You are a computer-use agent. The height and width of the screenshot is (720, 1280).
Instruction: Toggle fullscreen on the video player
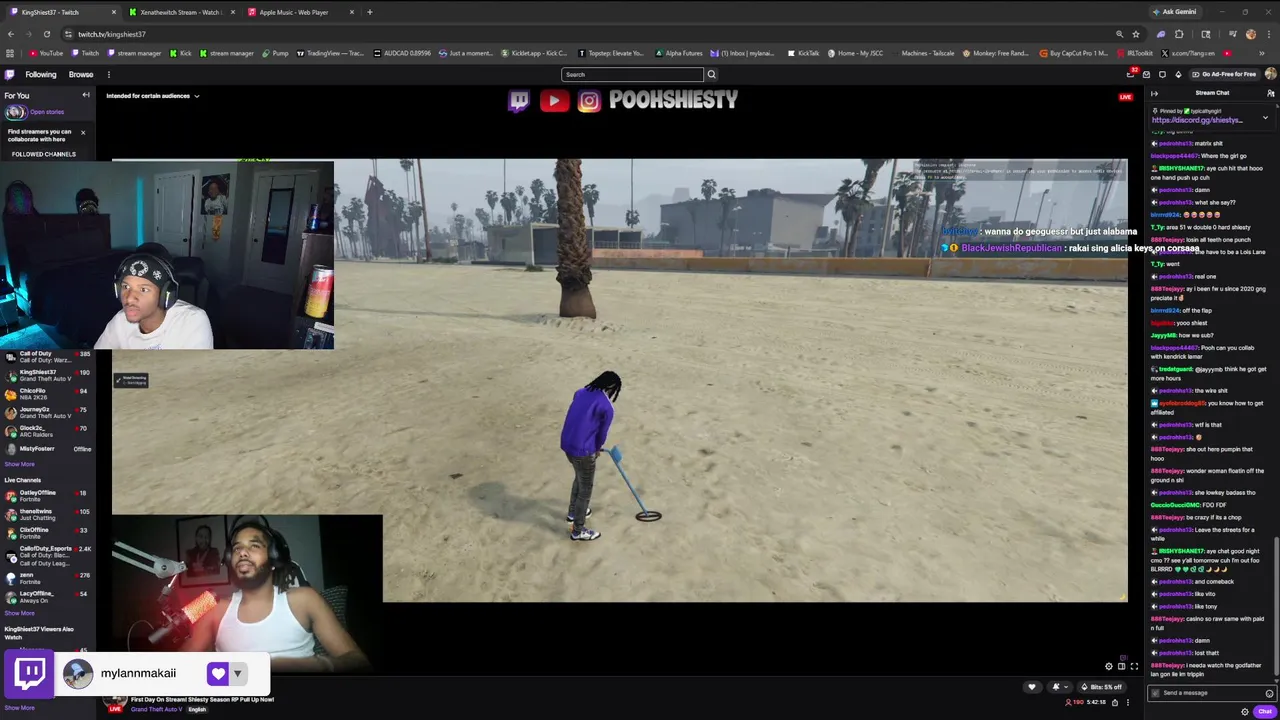tap(1134, 666)
